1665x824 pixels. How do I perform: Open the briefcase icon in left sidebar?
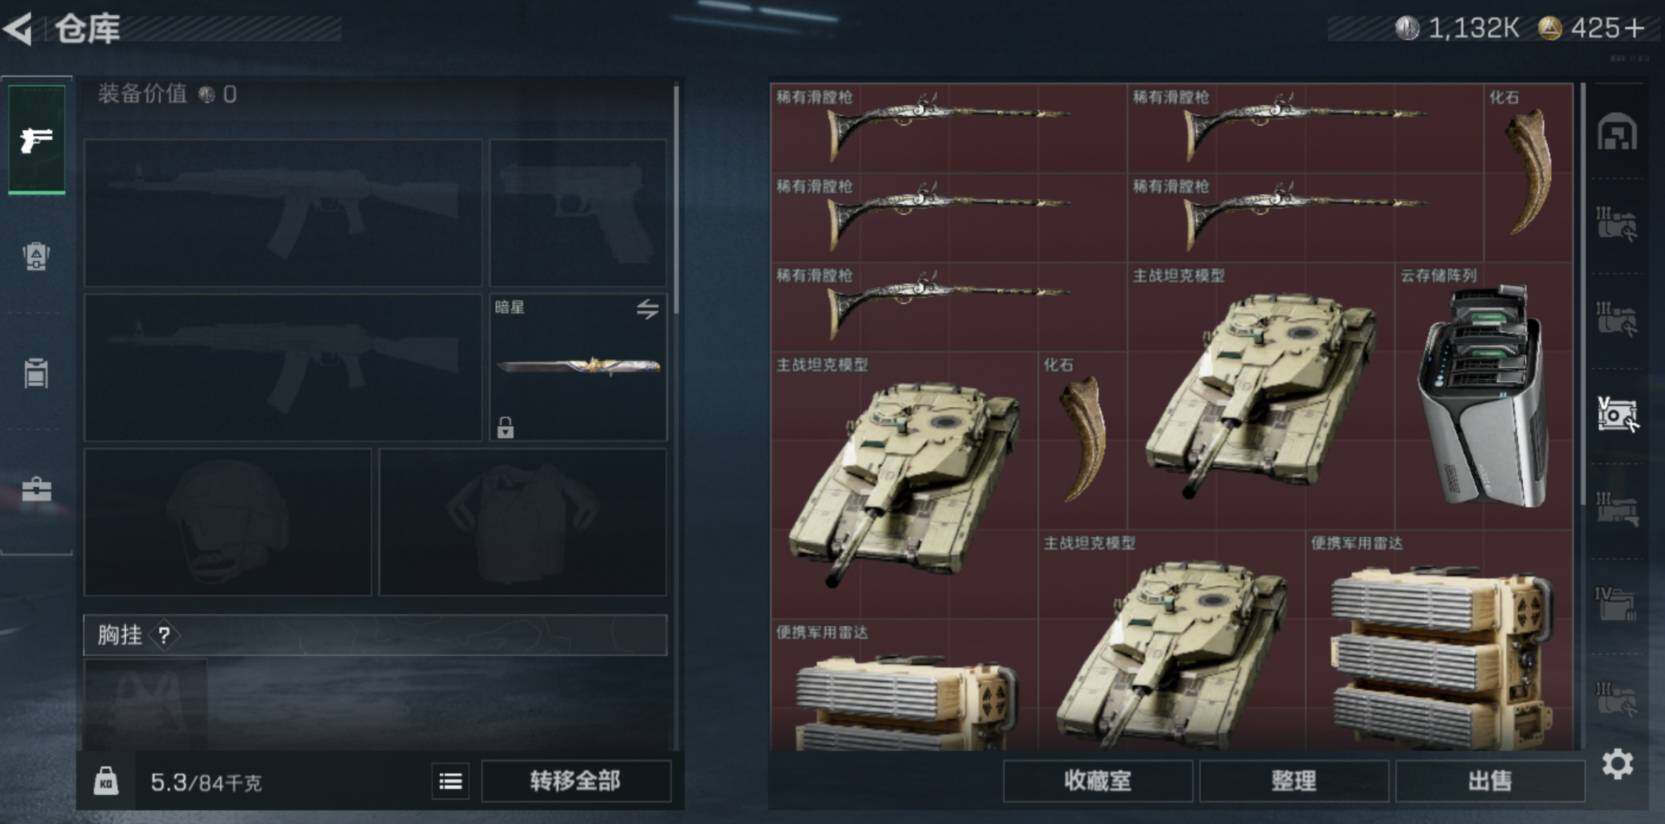click(37, 489)
